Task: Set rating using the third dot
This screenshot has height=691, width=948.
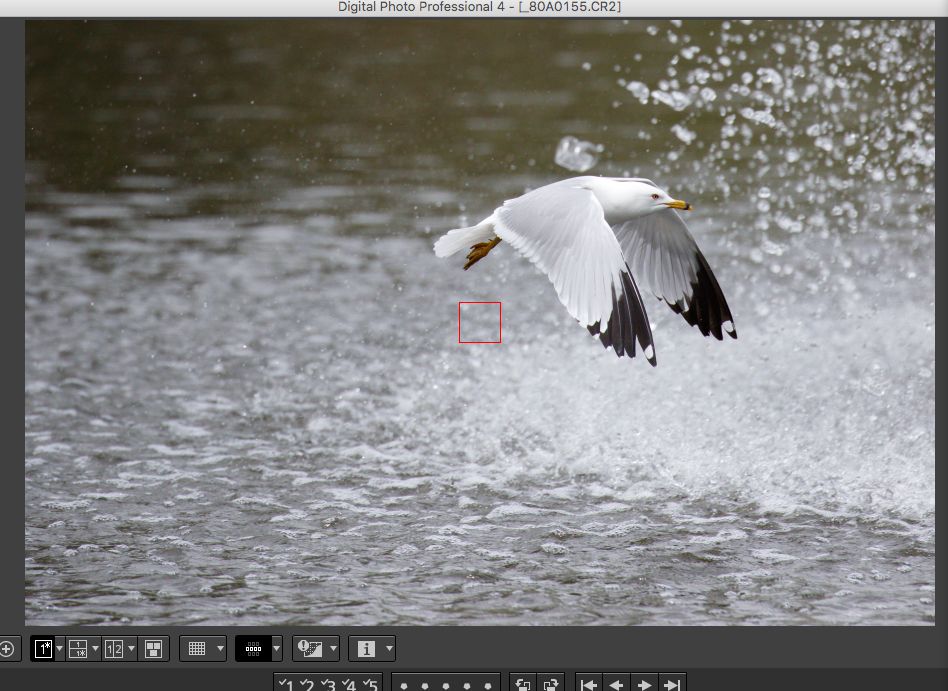Action: pos(446,686)
